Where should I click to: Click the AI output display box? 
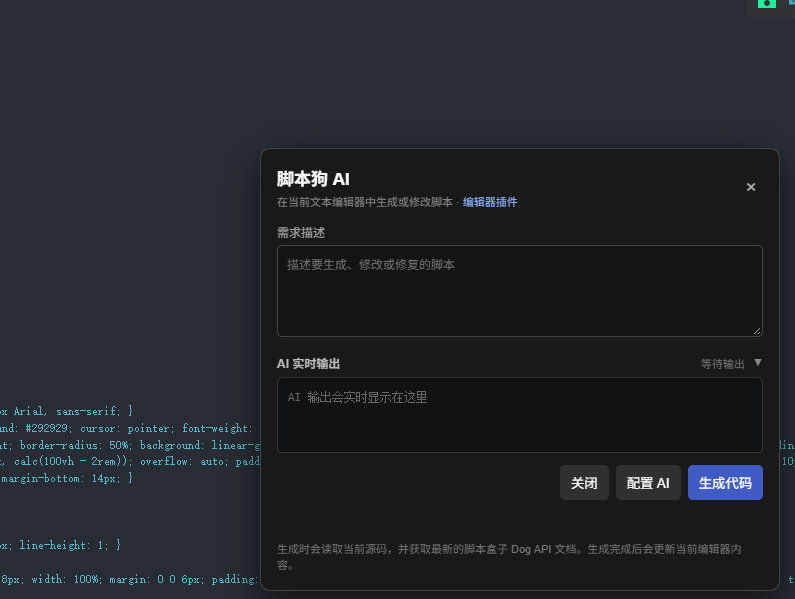(x=520, y=415)
